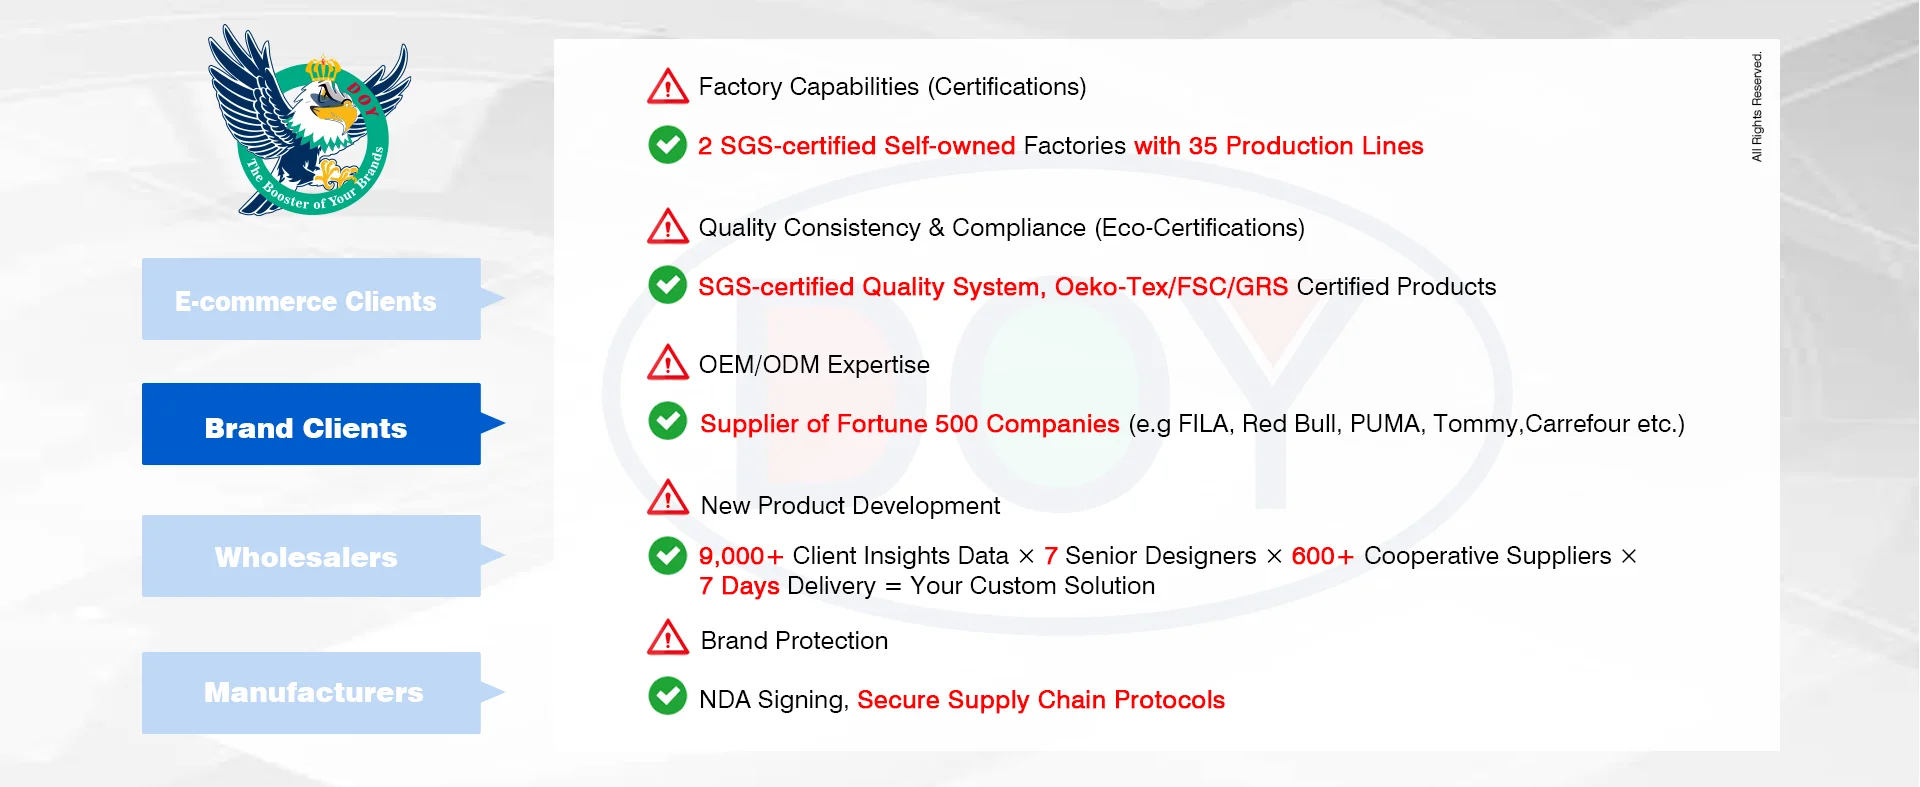
Task: Click the 7 Days Delivery text
Action: 787,586
